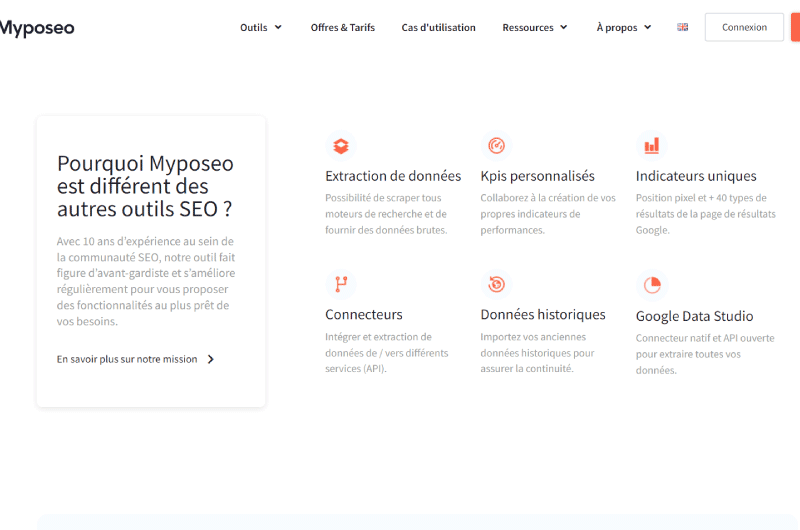Open the Outils dropdown menu
Image resolution: width=800 pixels, height=530 pixels.
pyautogui.click(x=261, y=28)
